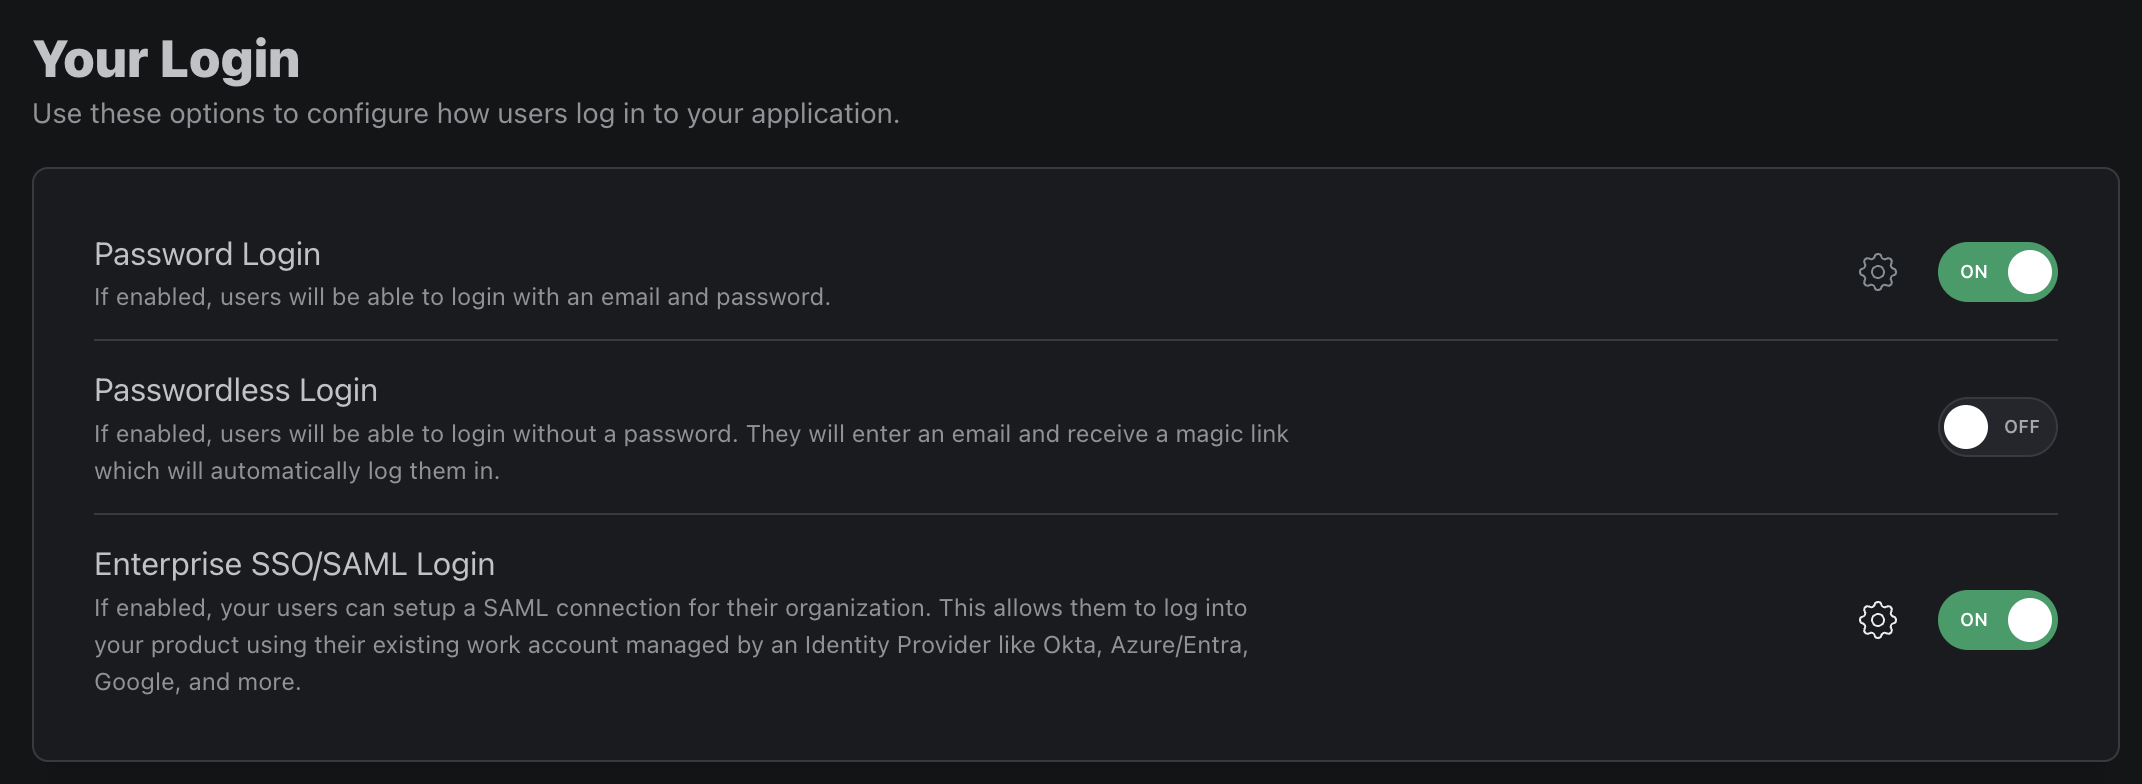Enable the Passwordless Login toggle

(1997, 427)
